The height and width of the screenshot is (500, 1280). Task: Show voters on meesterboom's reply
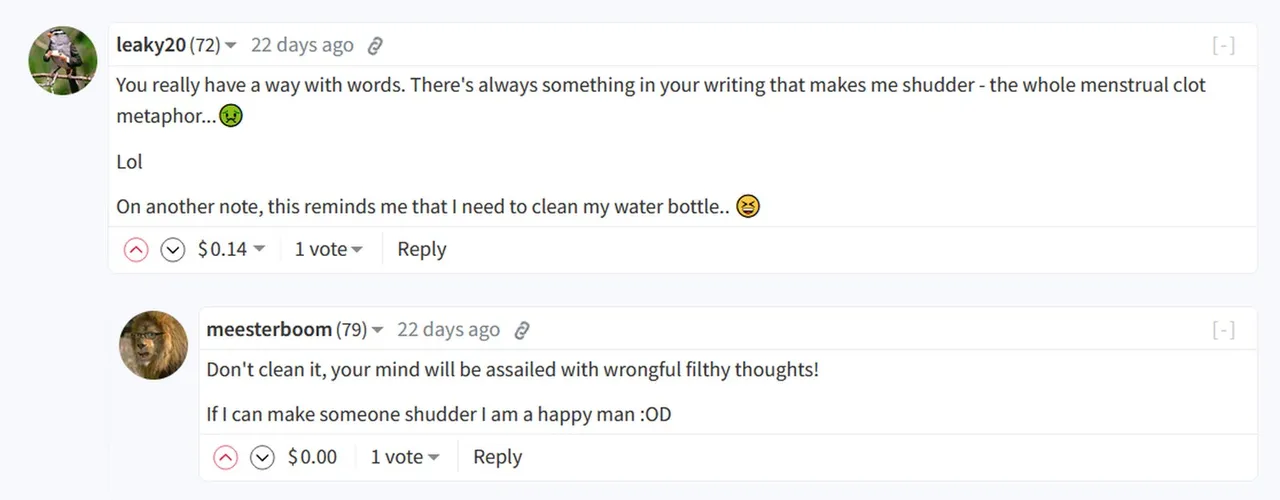click(405, 457)
